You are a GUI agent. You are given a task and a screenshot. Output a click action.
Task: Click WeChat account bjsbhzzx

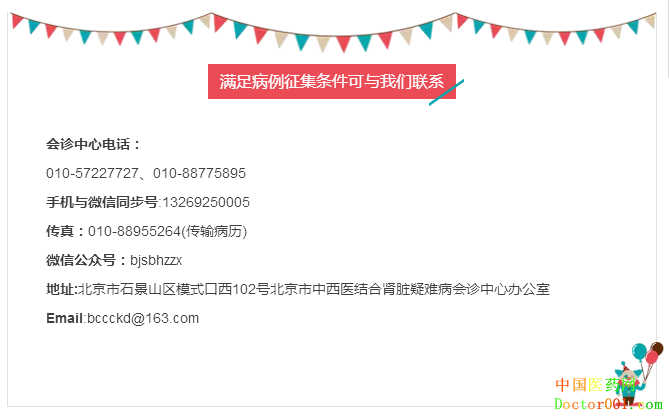click(x=156, y=260)
